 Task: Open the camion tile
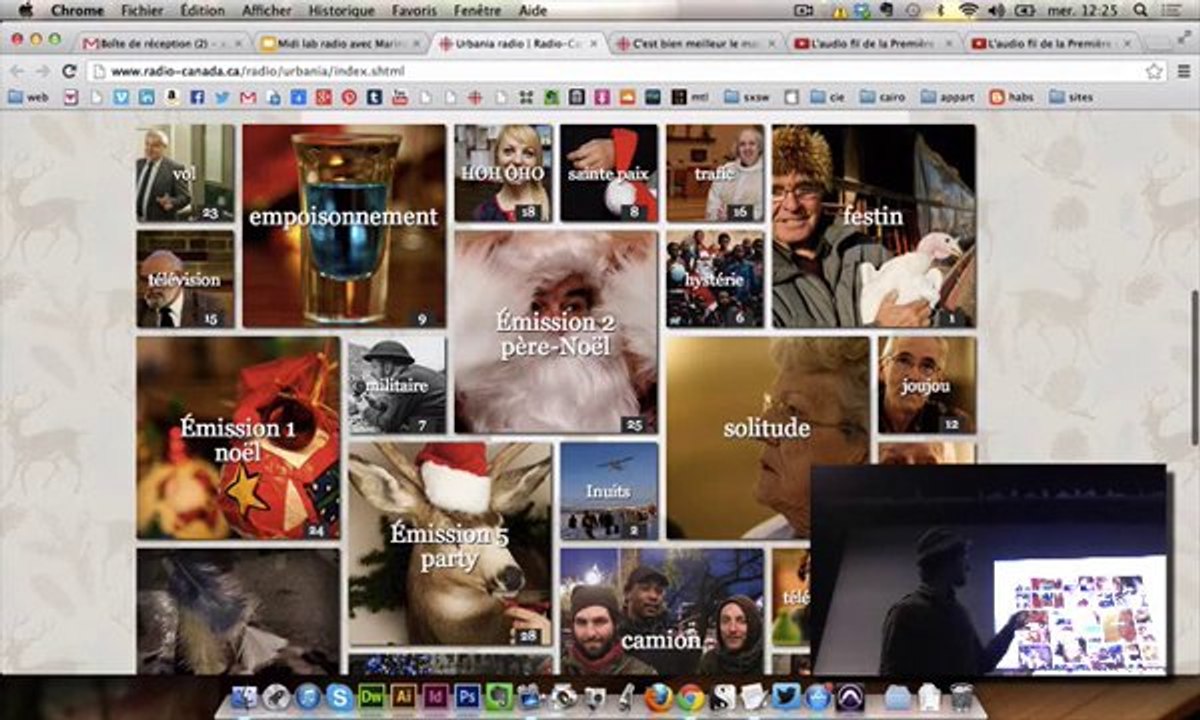[662, 611]
